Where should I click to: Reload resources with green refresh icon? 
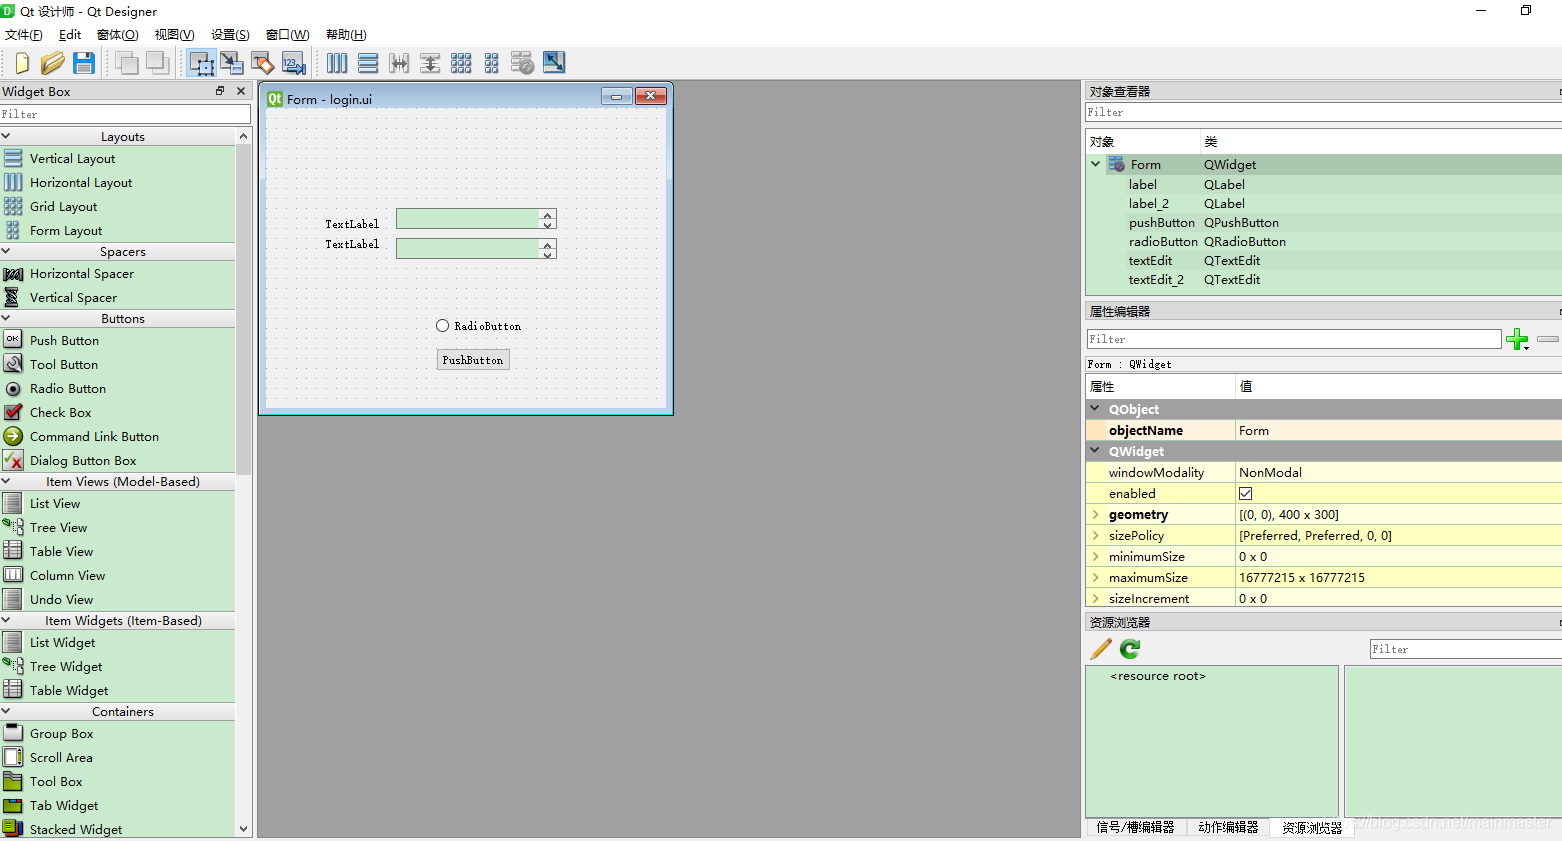1130,649
